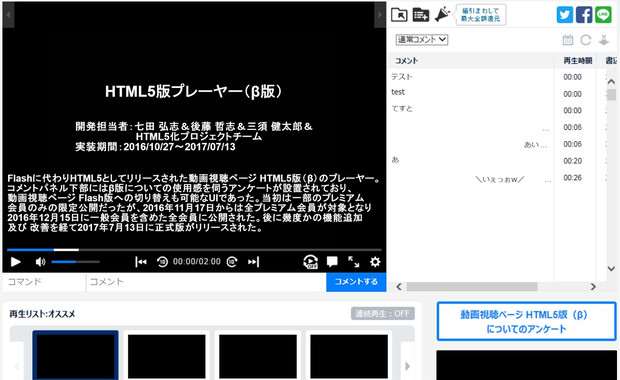Screen dimensions: 620x380
Task: Click the add-to-mylist icon
Action: (421, 15)
